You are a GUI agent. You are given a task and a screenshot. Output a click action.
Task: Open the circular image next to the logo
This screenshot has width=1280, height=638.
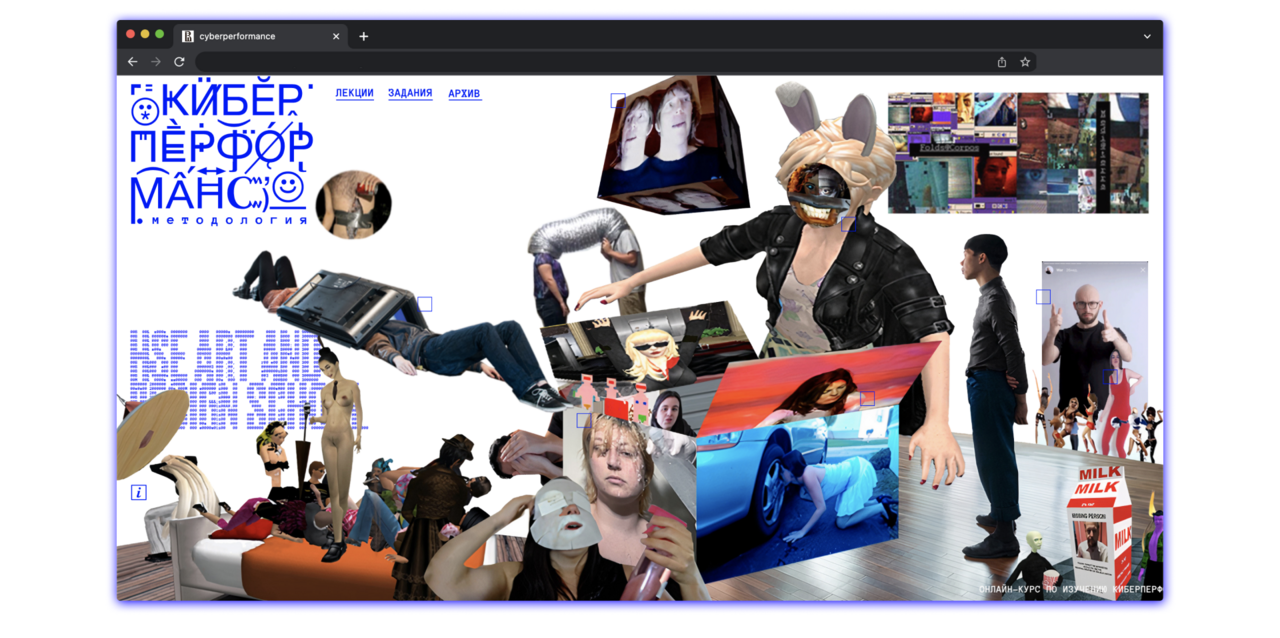point(353,204)
